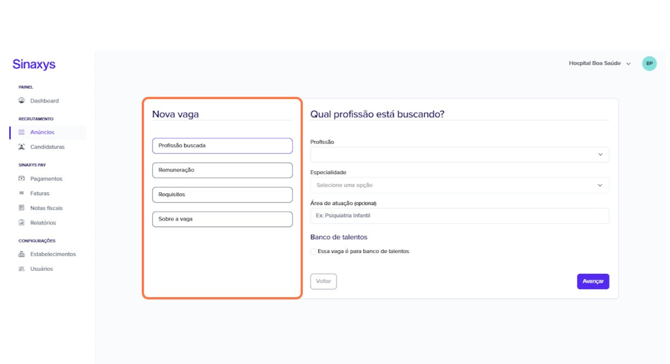Viewport: 670px width, 364px height.
Task: Click 'Qual profissão está buscando?' heading
Action: (377, 114)
